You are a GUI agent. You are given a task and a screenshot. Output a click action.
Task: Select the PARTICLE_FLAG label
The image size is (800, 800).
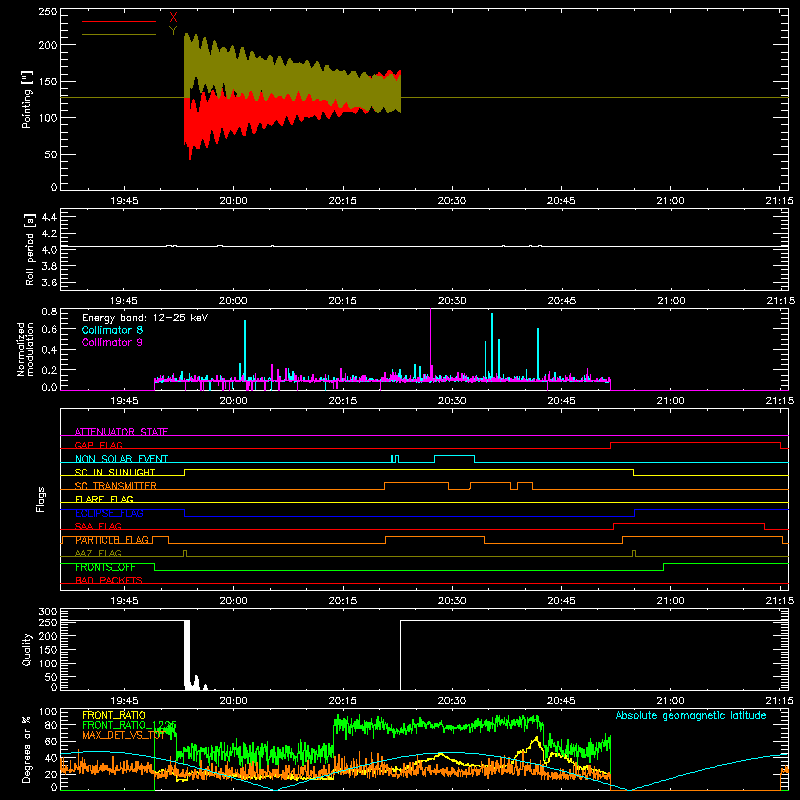[x=112, y=540]
